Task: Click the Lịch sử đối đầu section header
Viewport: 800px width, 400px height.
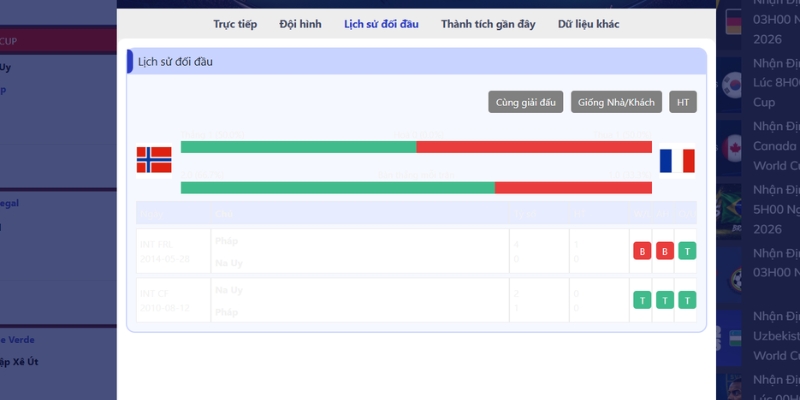Action: point(416,62)
